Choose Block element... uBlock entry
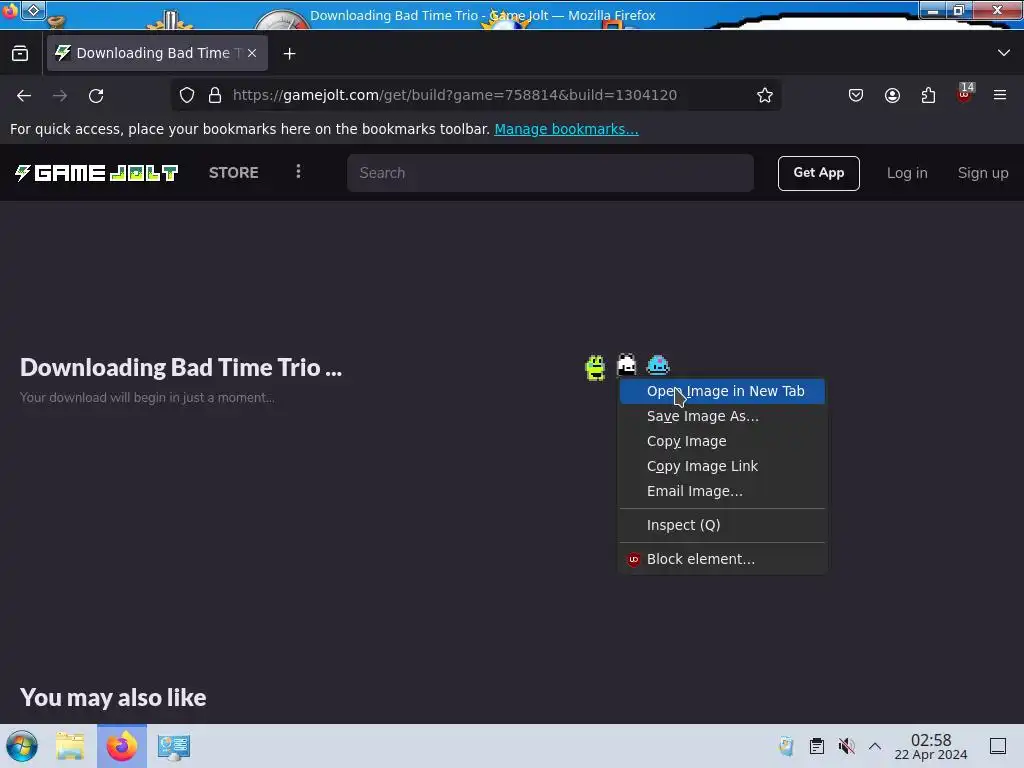Image resolution: width=1024 pixels, height=768 pixels. (722, 559)
